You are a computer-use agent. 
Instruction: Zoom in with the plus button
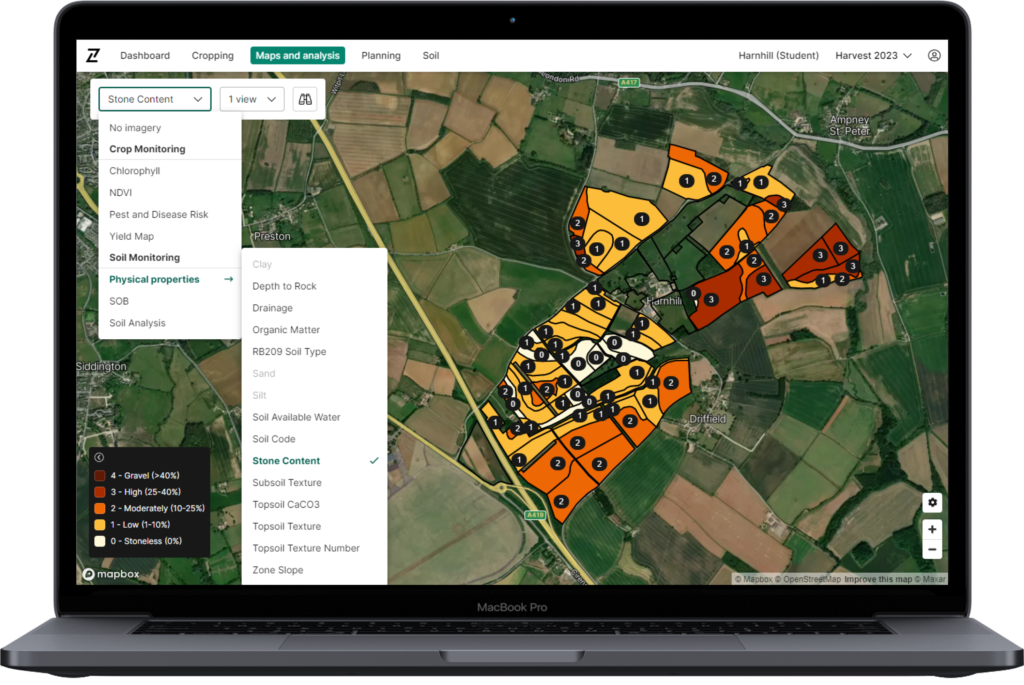(x=932, y=529)
